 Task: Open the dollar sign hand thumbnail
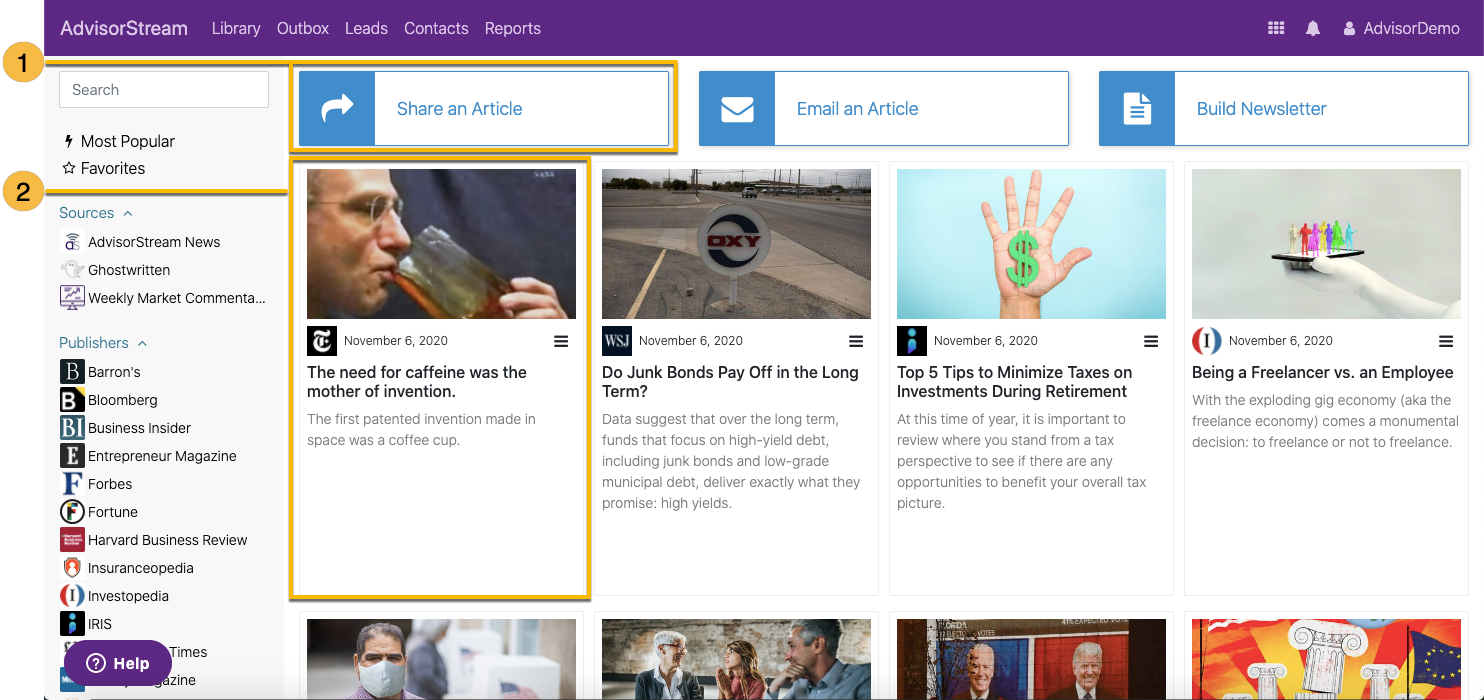point(1031,244)
